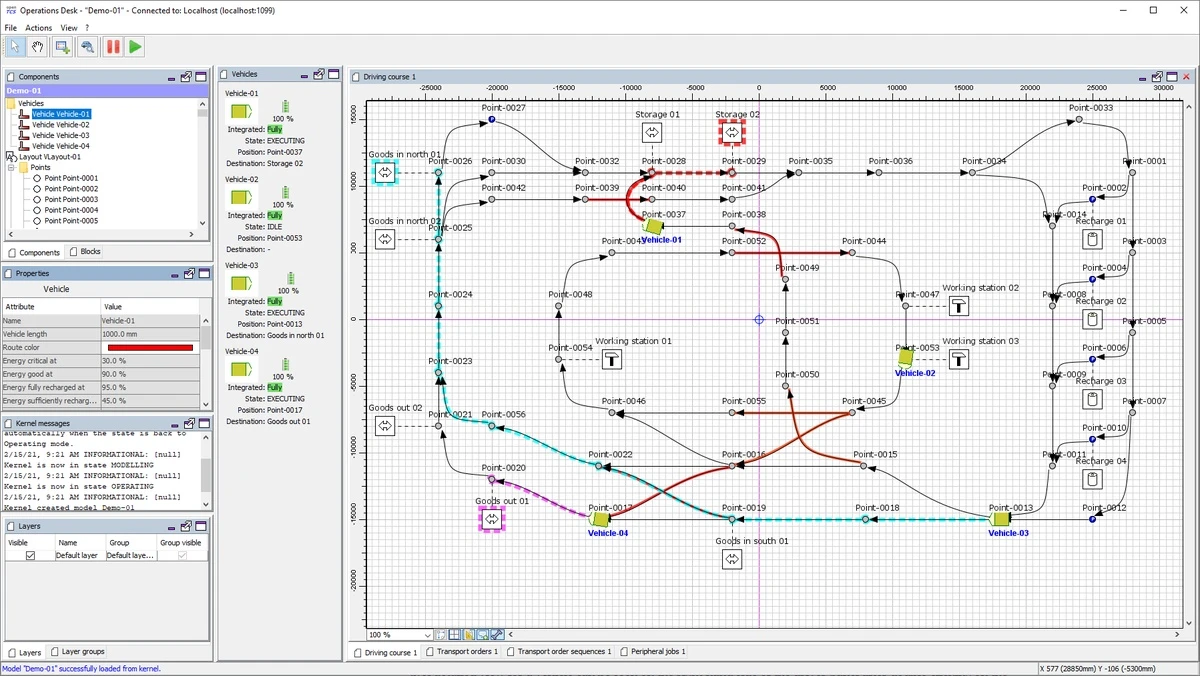
Task: Select Vehicle Vehicle-02 in component tree
Action: tap(61, 125)
